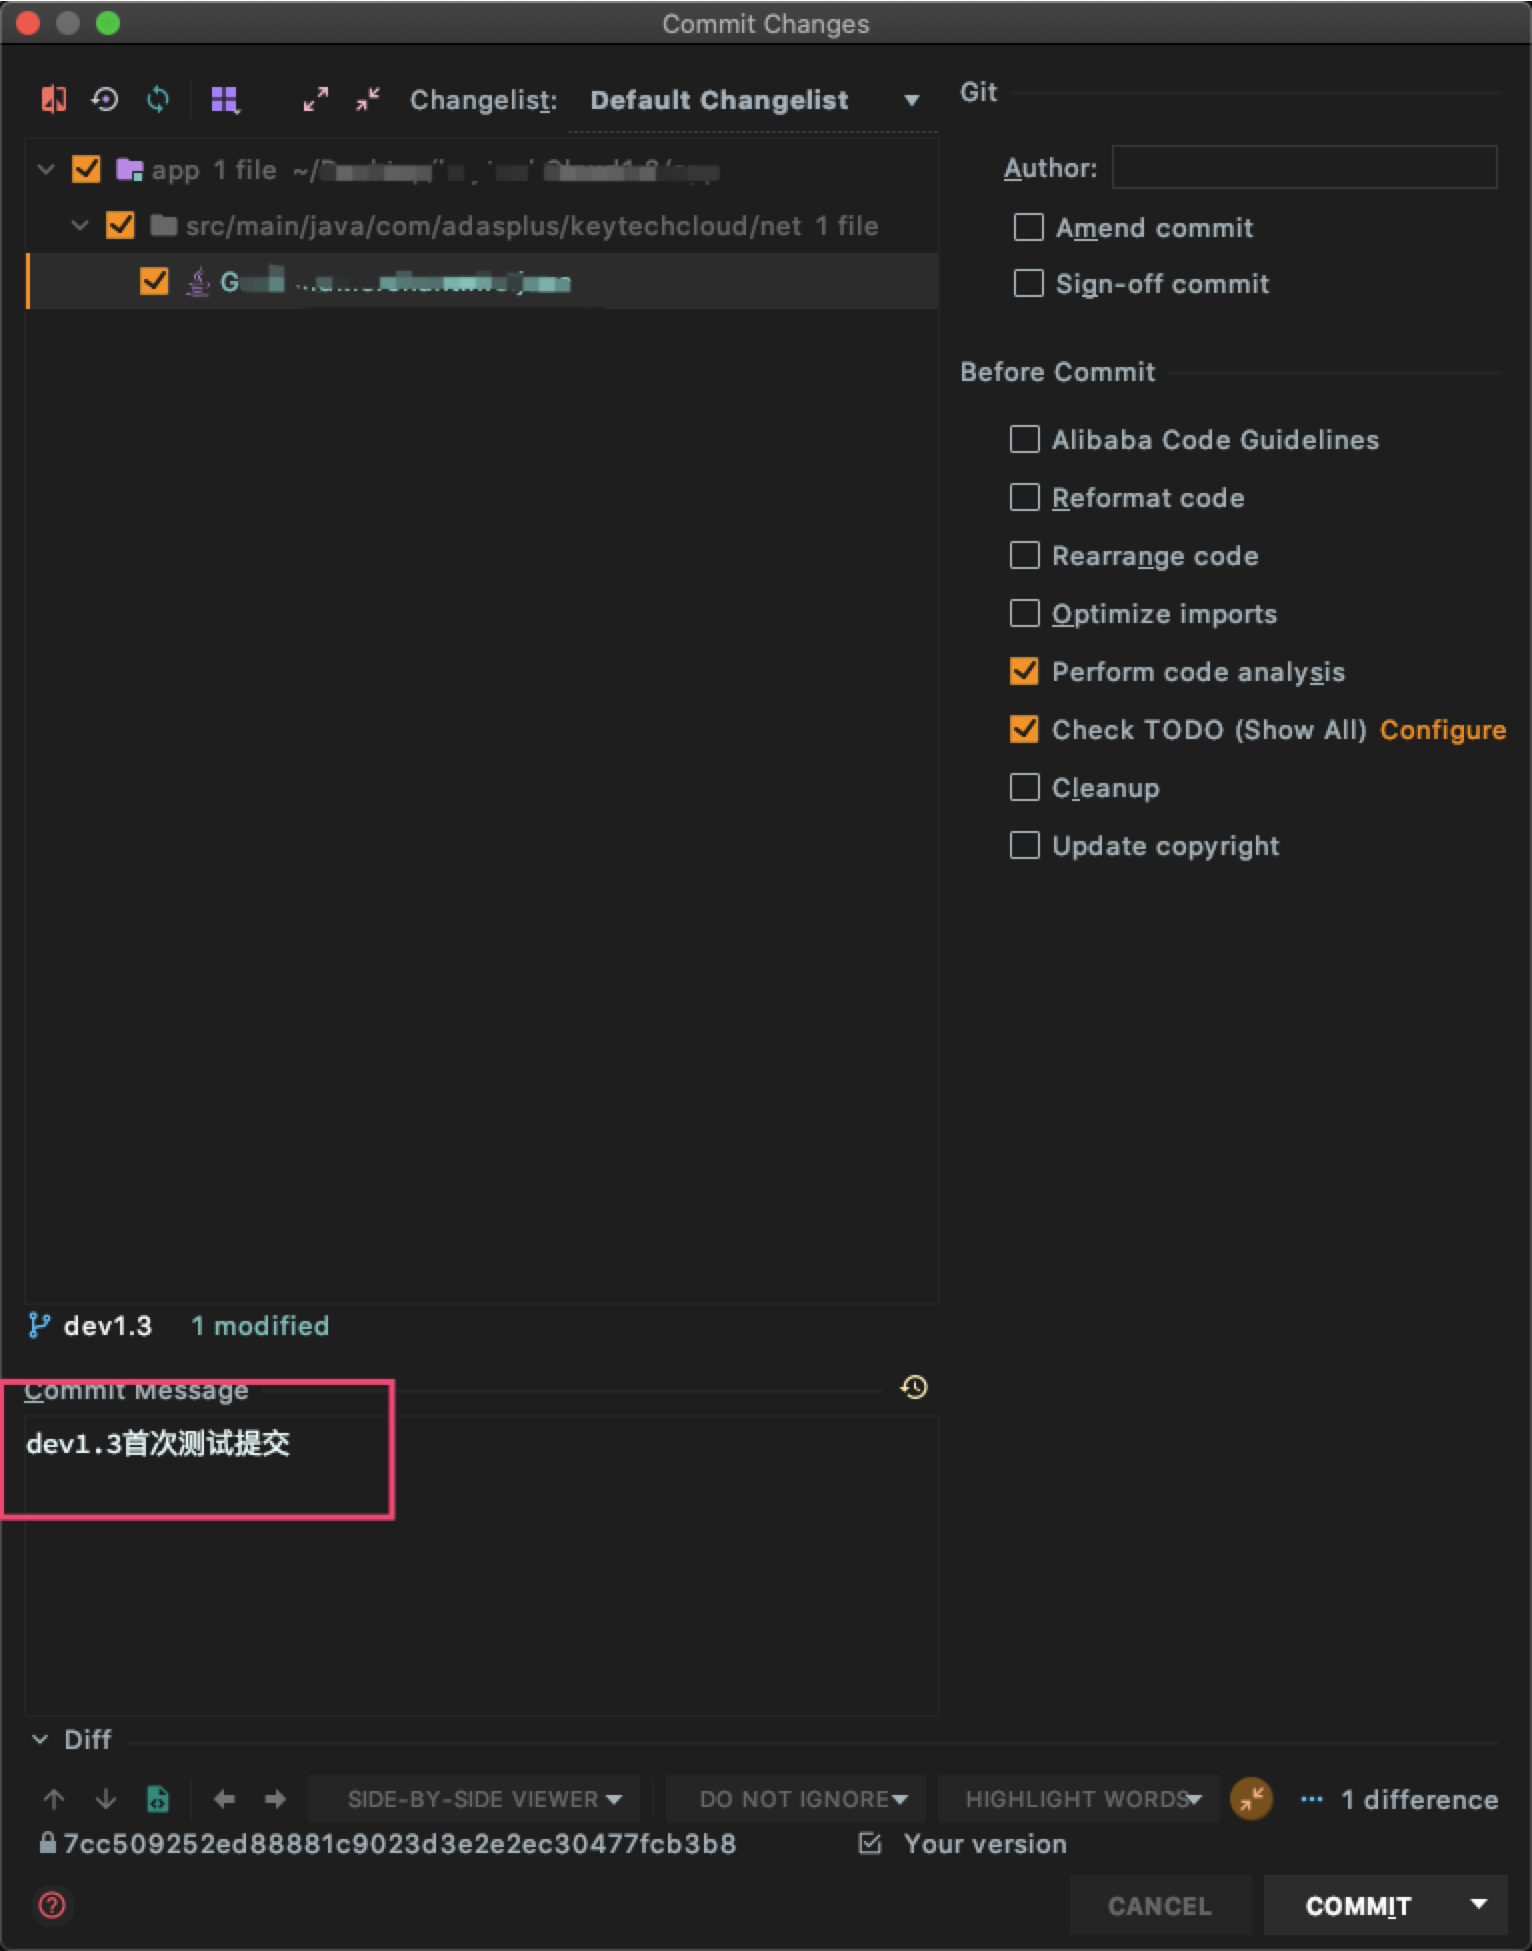
Task: Click the help question mark icon
Action: (x=52, y=1905)
